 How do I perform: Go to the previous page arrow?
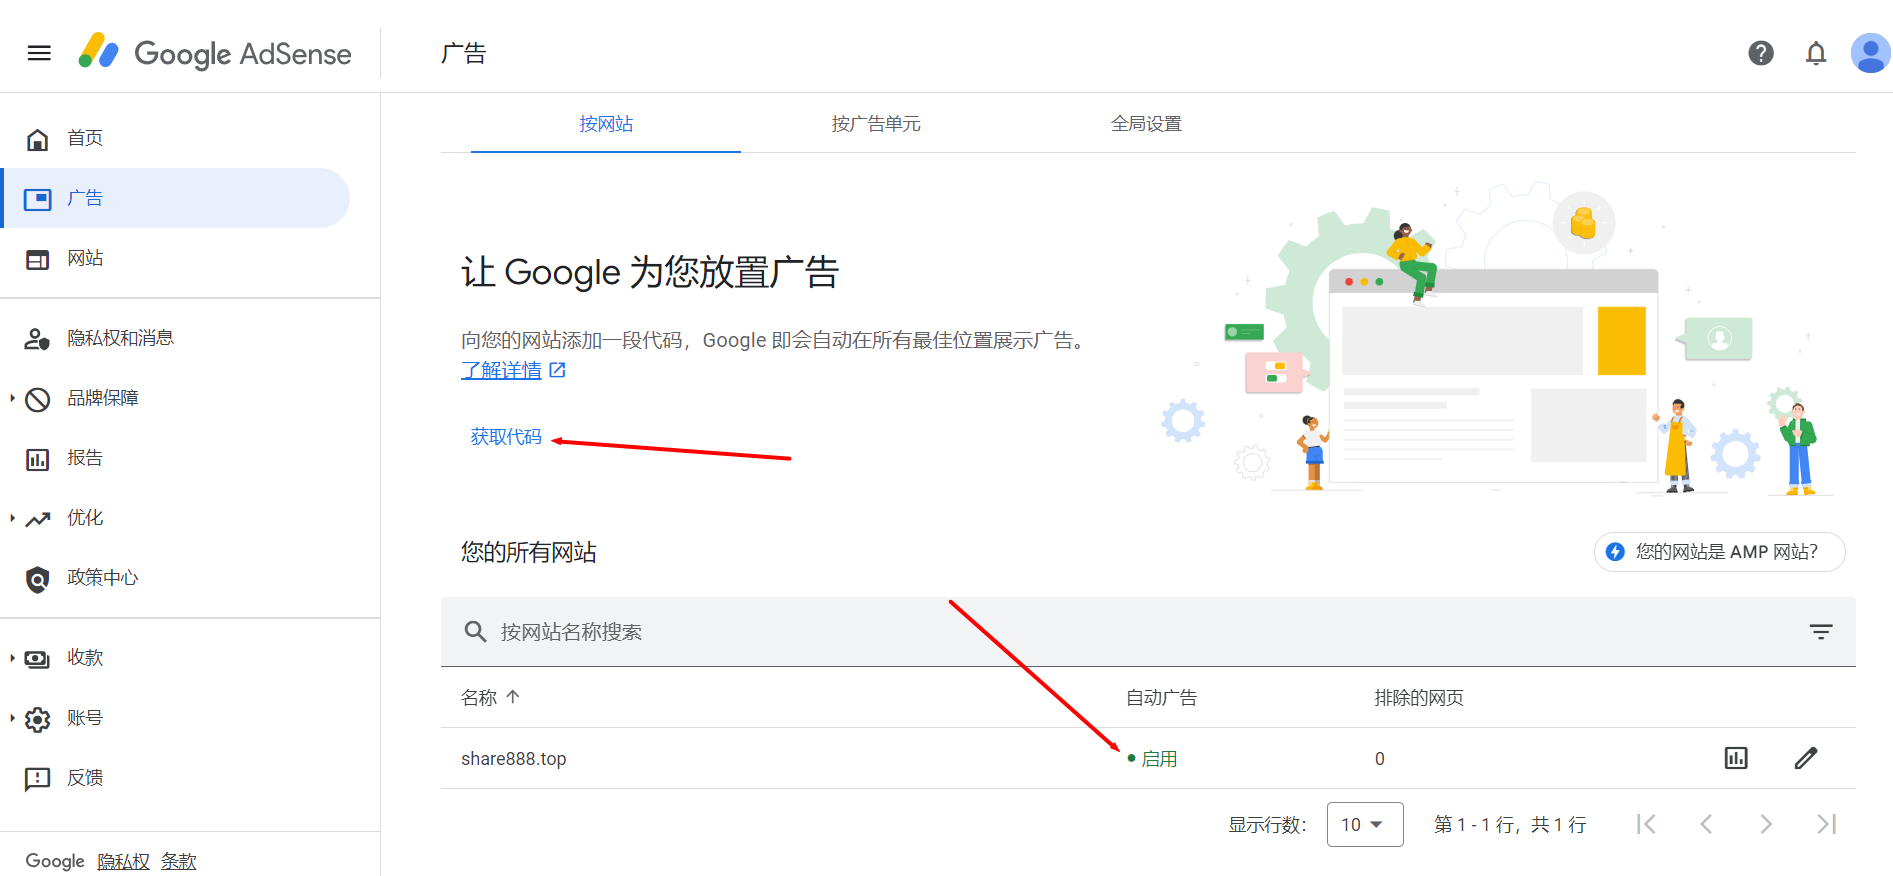coord(1706,824)
